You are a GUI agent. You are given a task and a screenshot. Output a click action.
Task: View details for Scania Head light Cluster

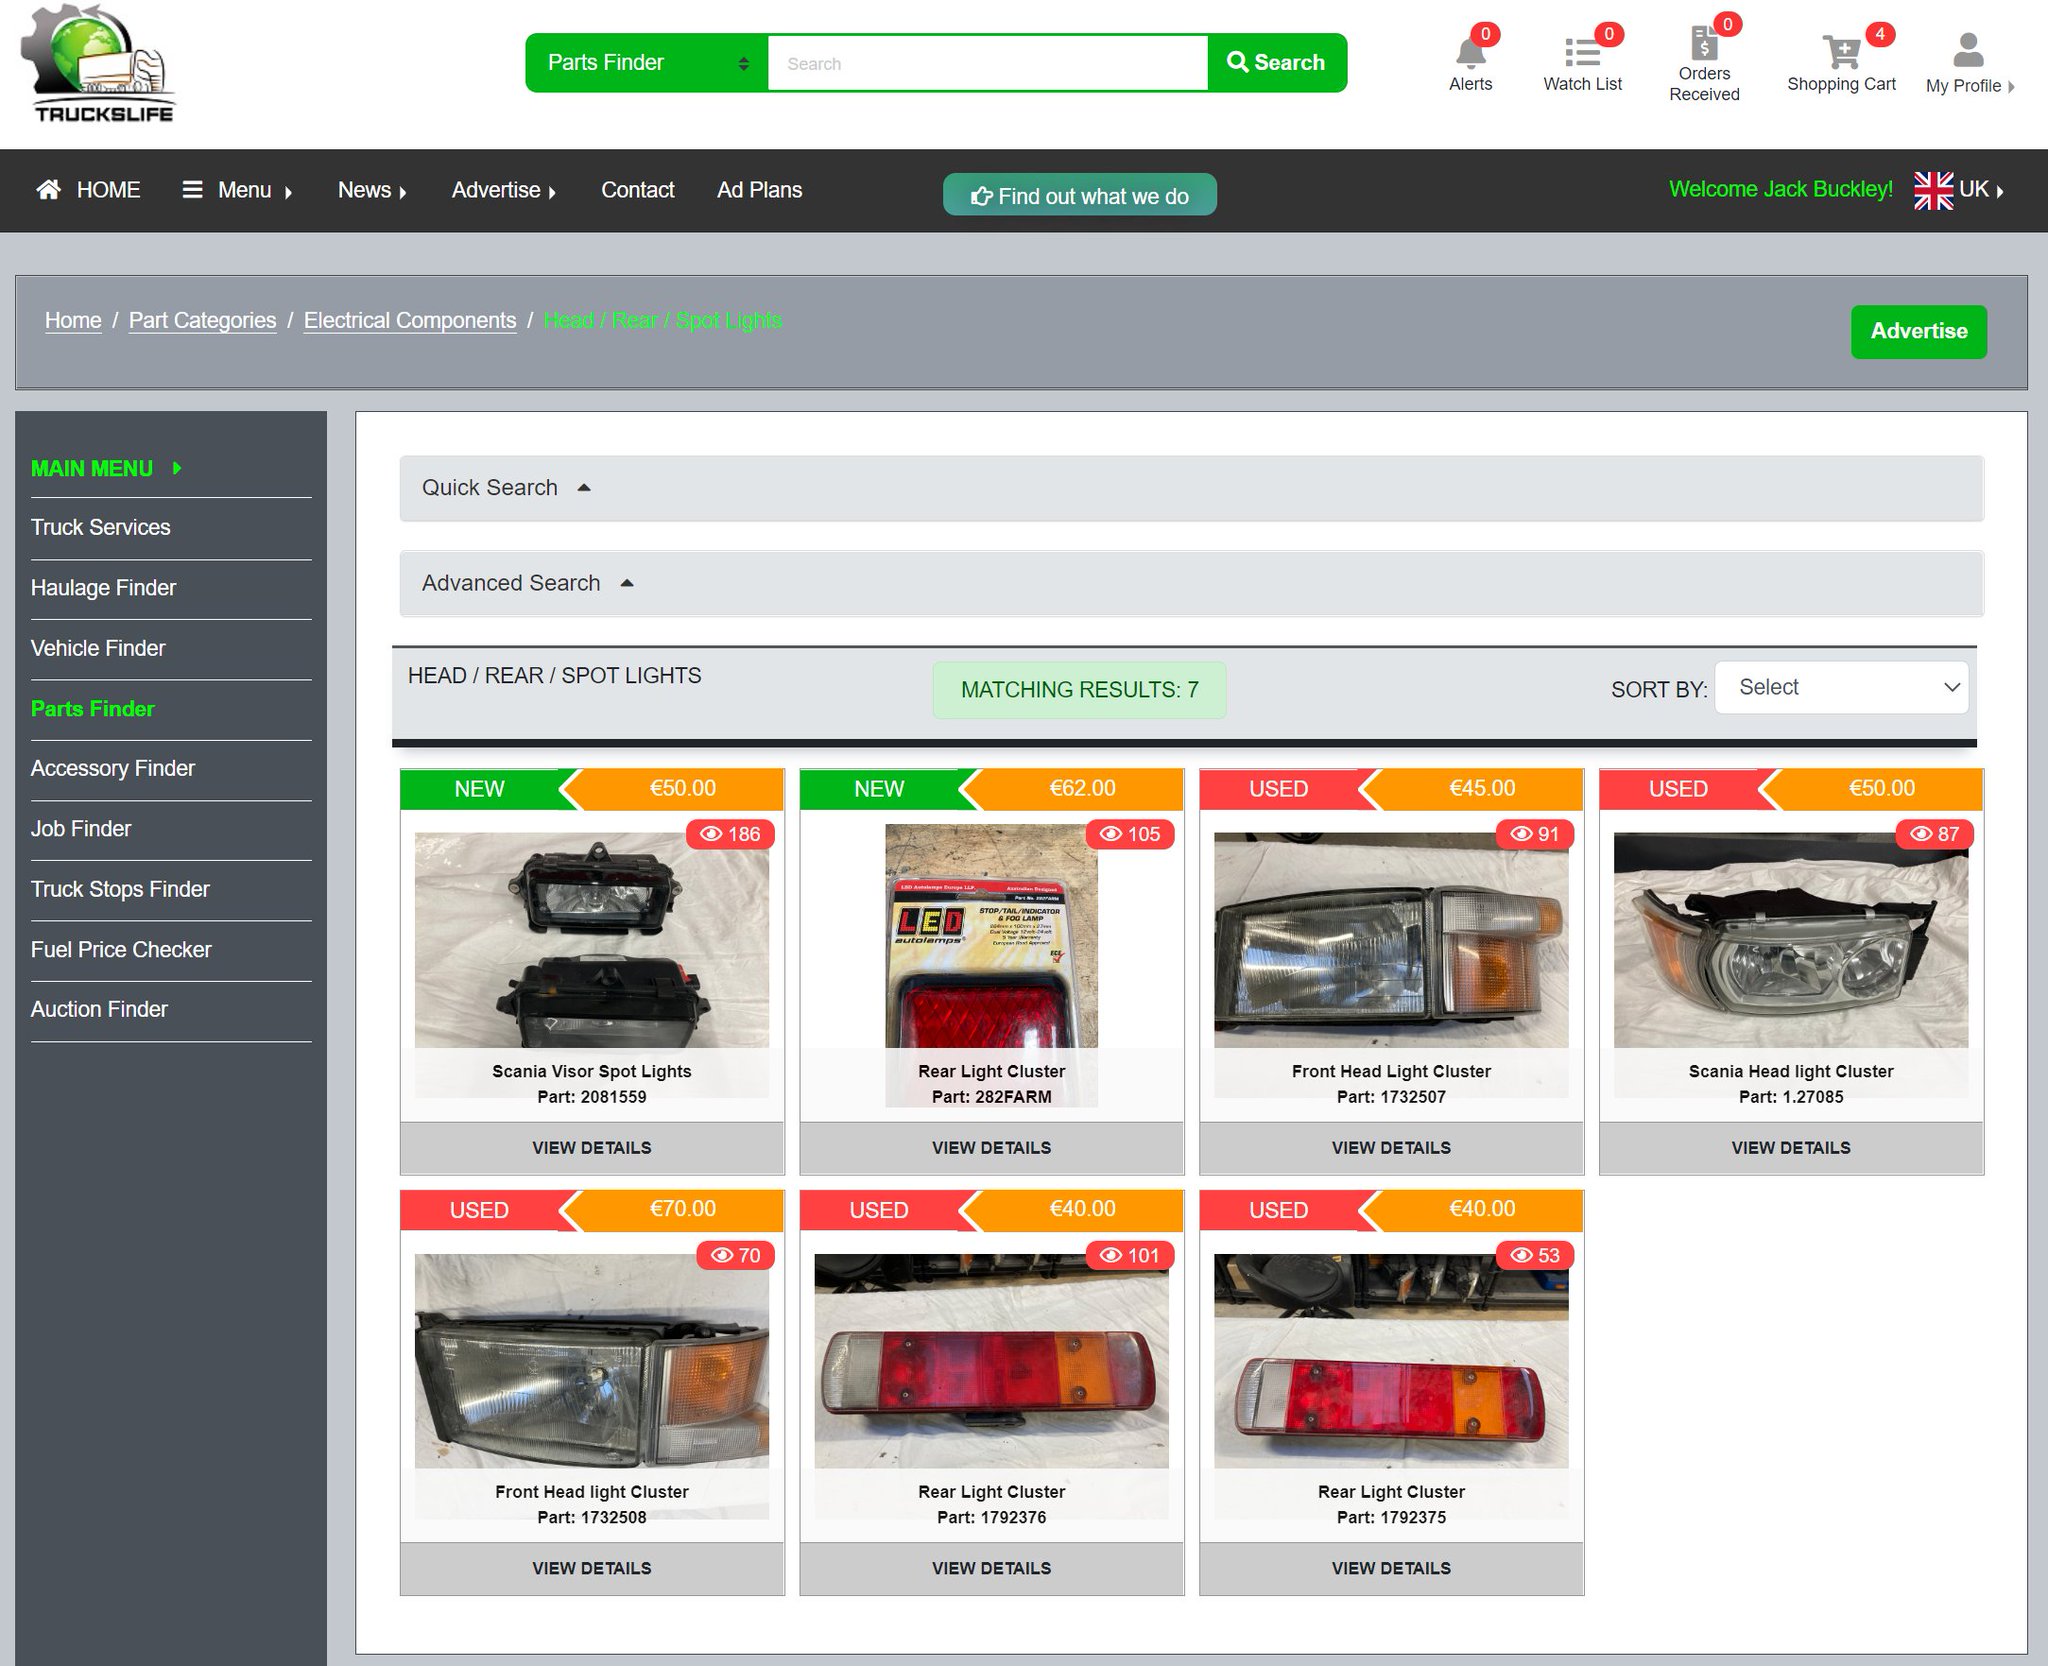coord(1791,1148)
